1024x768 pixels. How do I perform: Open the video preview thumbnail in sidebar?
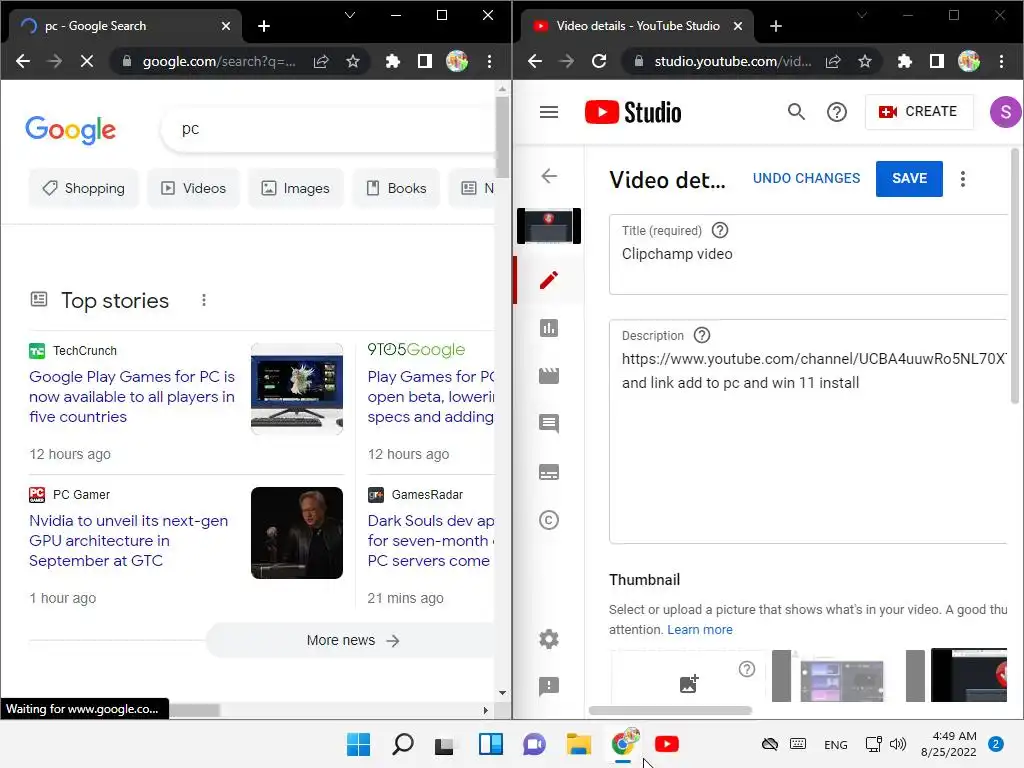tap(549, 226)
